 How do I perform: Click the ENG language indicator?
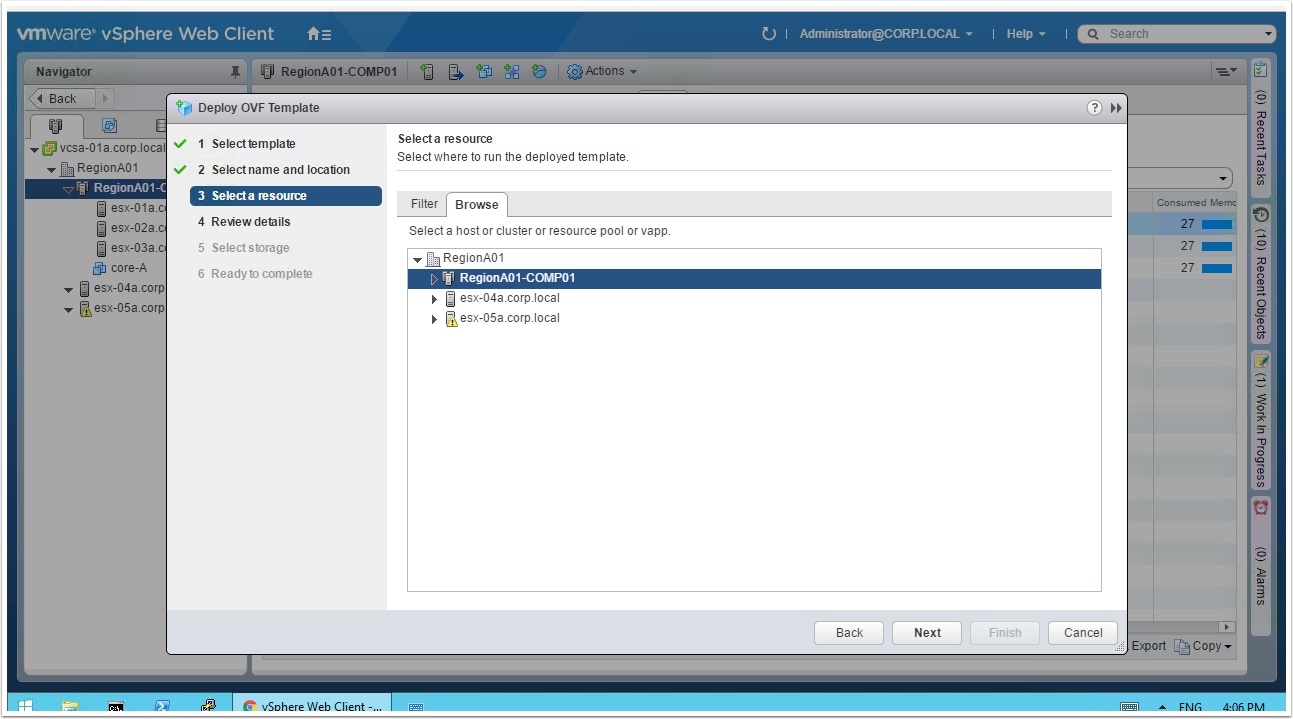click(x=1191, y=707)
